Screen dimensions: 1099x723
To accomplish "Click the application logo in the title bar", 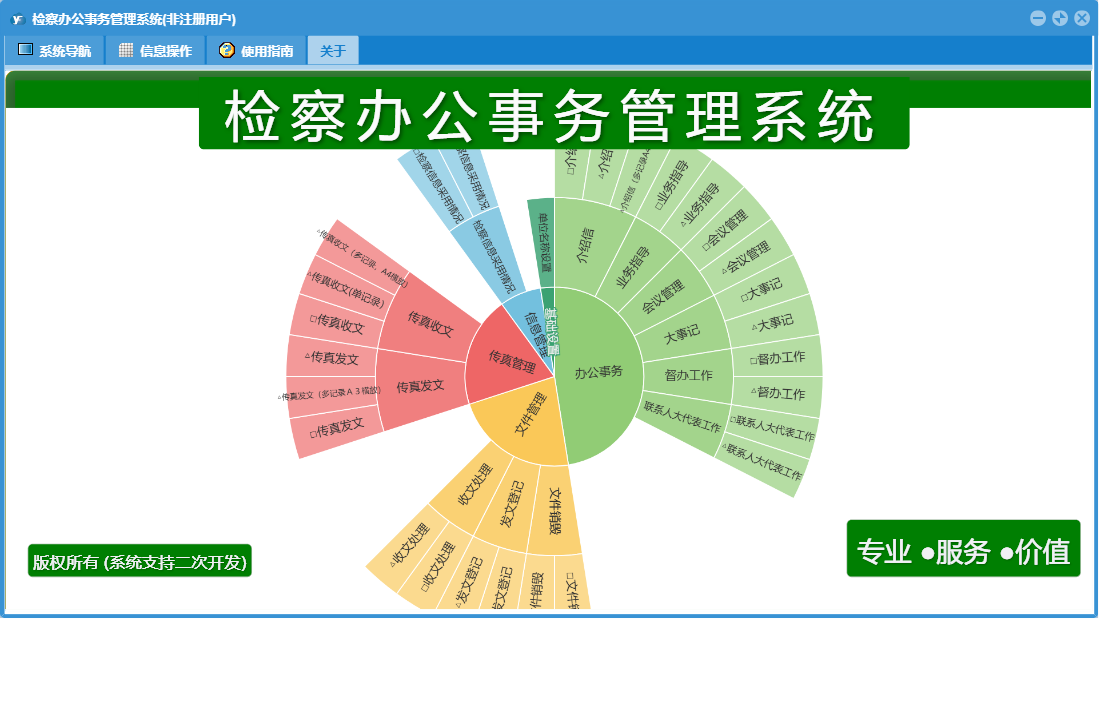I will (x=18, y=19).
